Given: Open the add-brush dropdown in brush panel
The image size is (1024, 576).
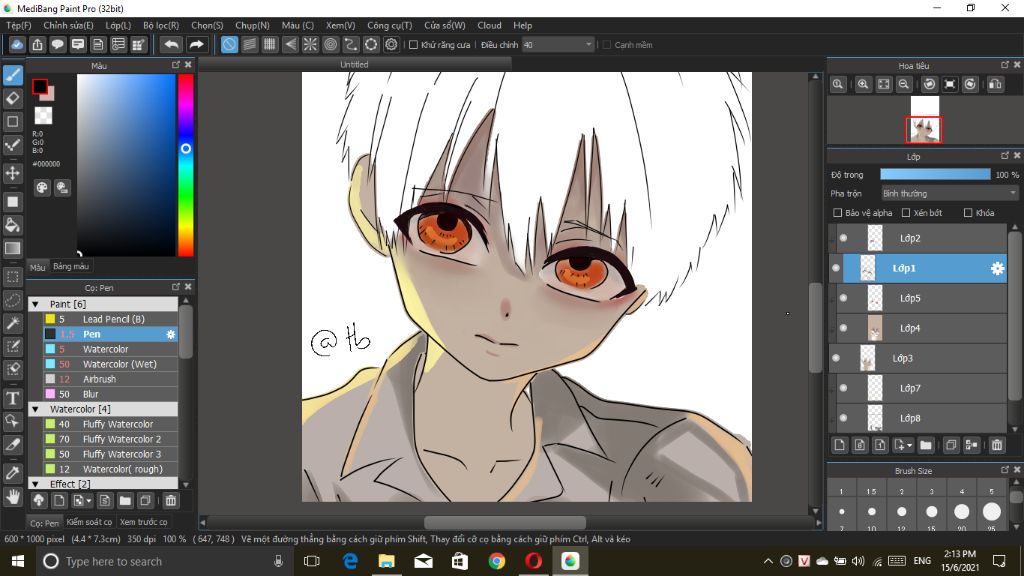Looking at the screenshot, I should (89, 501).
